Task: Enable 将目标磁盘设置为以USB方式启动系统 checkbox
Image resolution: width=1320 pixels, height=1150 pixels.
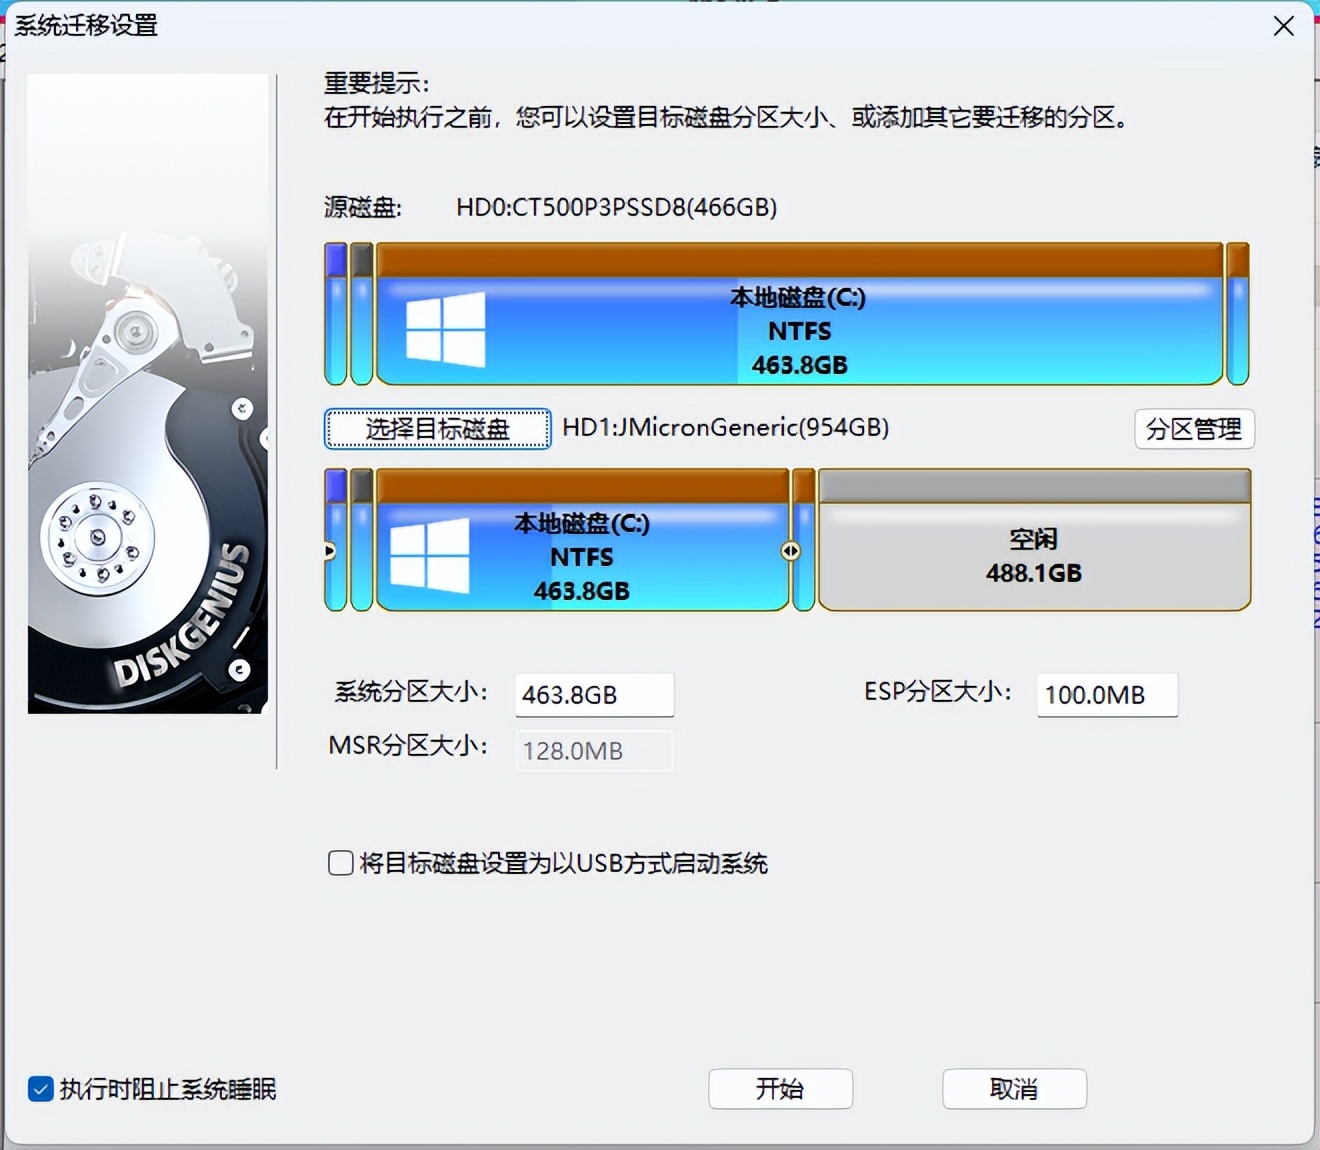Action: (340, 863)
